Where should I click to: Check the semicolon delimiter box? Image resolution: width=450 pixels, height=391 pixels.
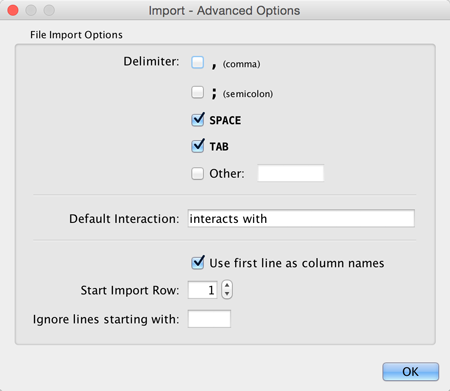[x=197, y=92]
